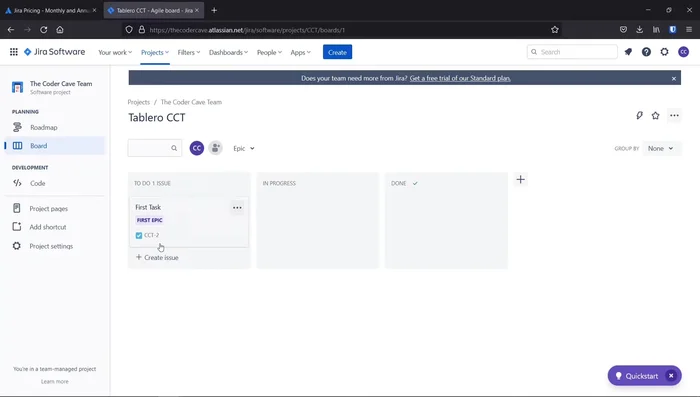
Task: Click the blue Create button
Action: (338, 52)
